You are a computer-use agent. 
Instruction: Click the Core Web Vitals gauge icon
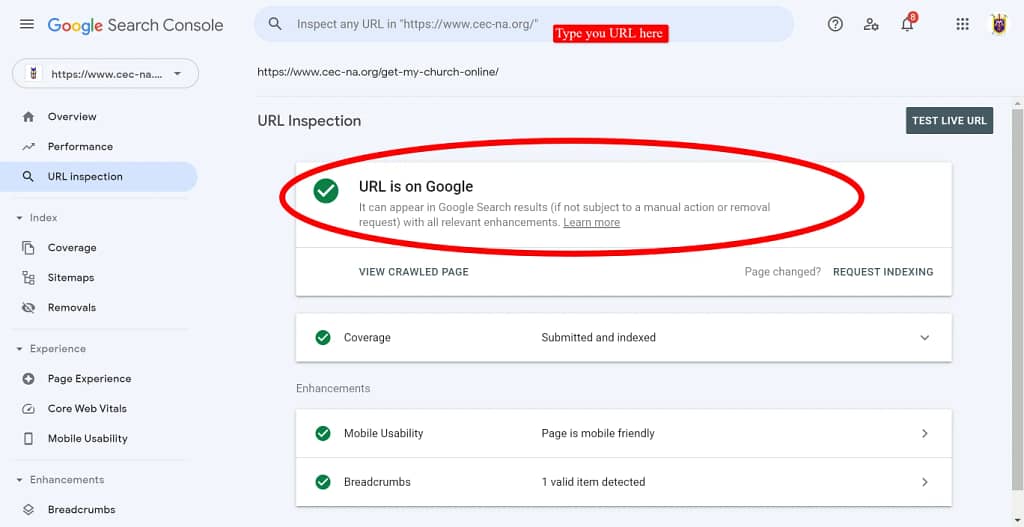pyautogui.click(x=28, y=409)
